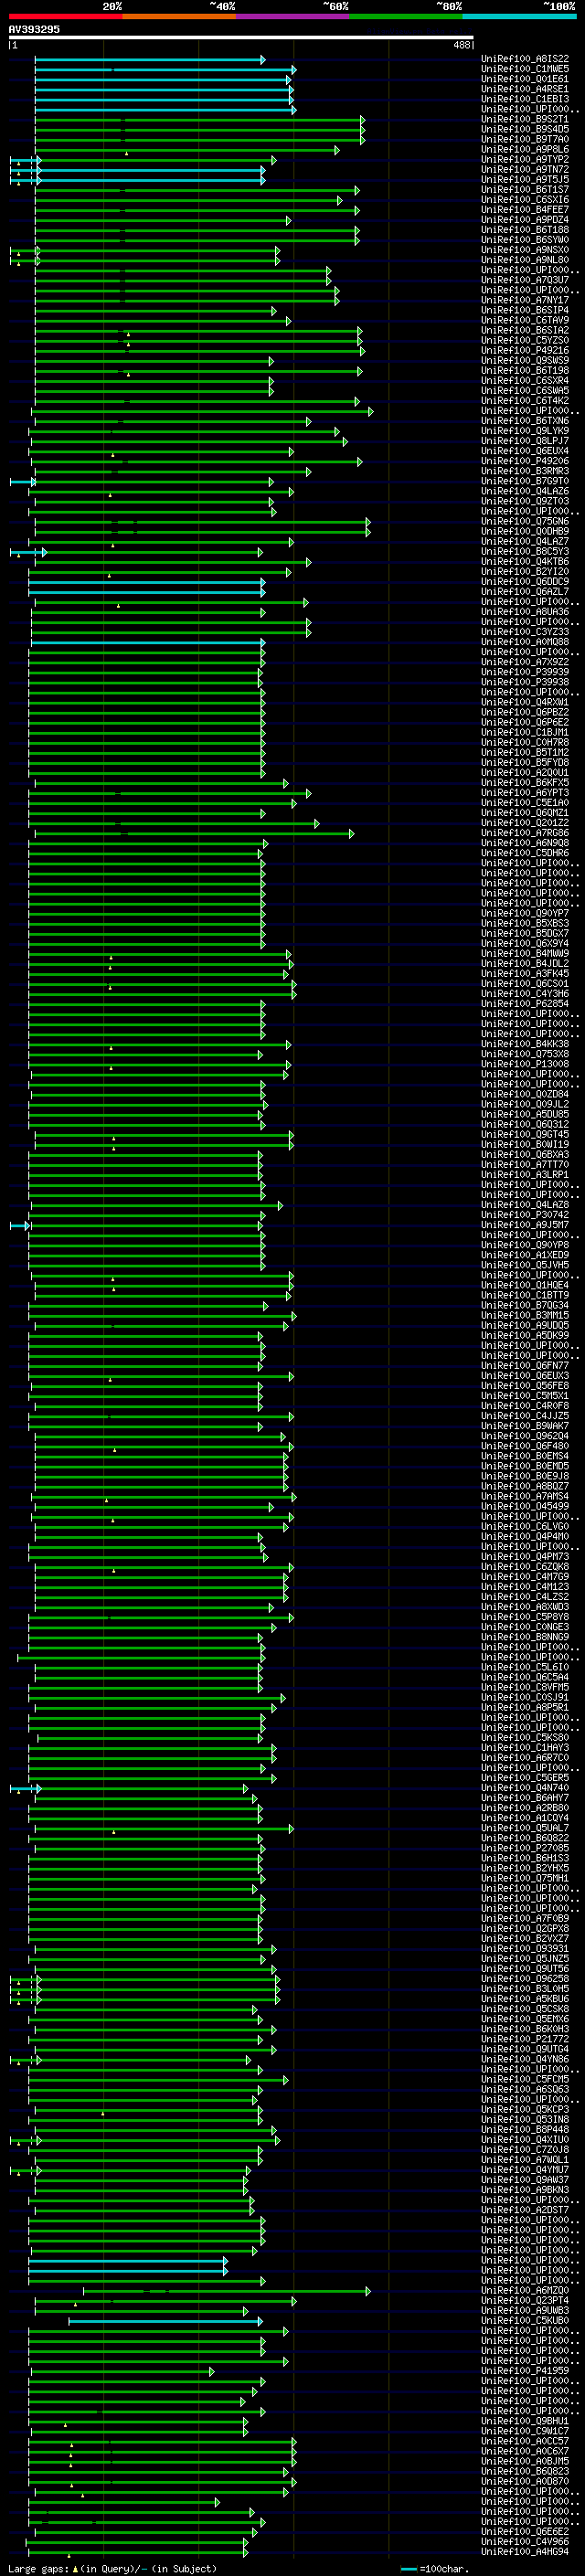585x2576 pixels.
Task: Select hit UniRef100_C3YZ33
Action: tap(525, 631)
